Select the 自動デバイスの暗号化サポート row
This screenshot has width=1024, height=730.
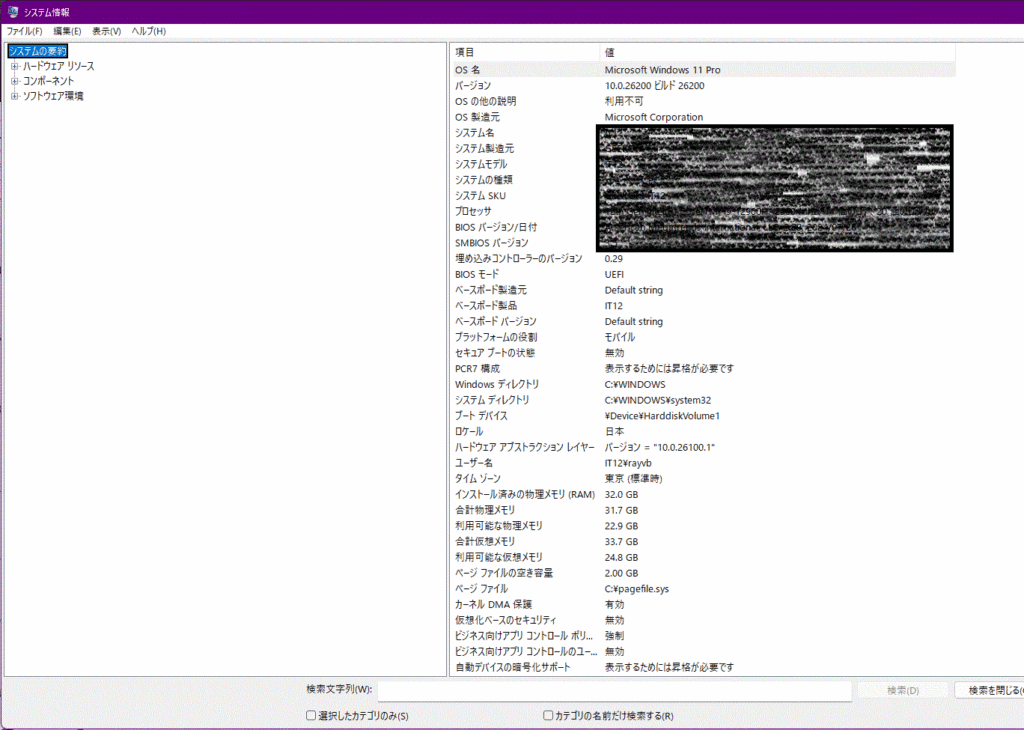point(703,667)
